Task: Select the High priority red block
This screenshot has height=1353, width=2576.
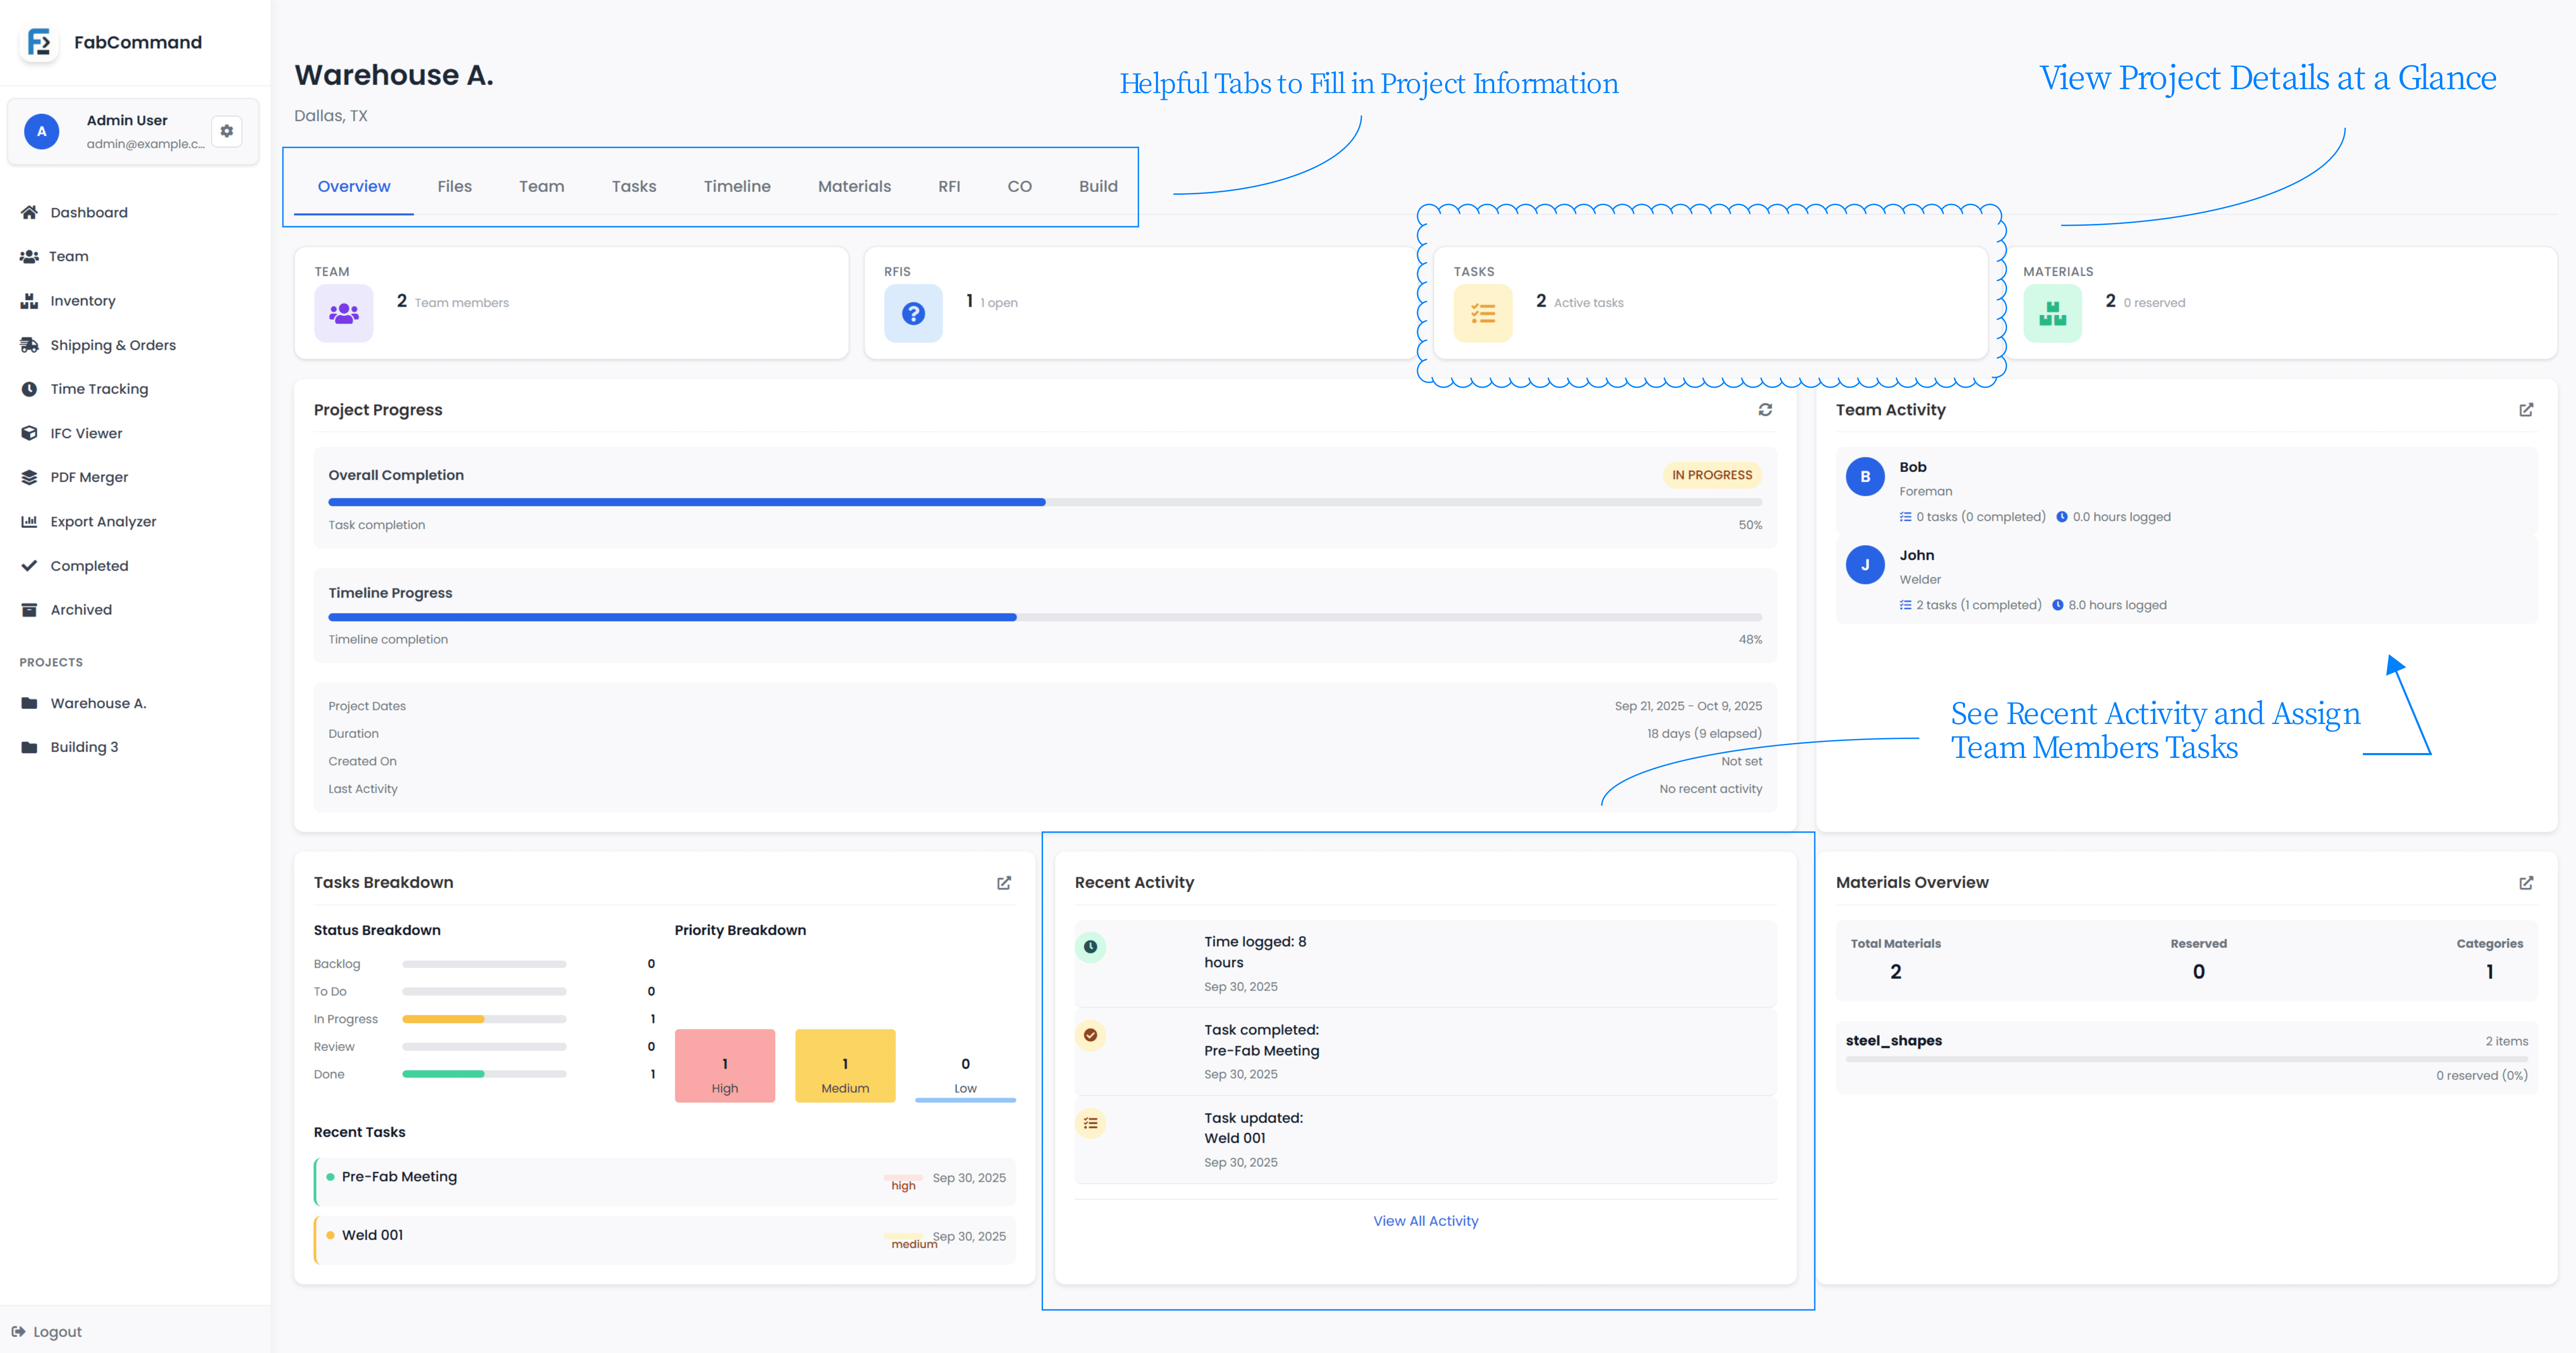Action: click(724, 1066)
